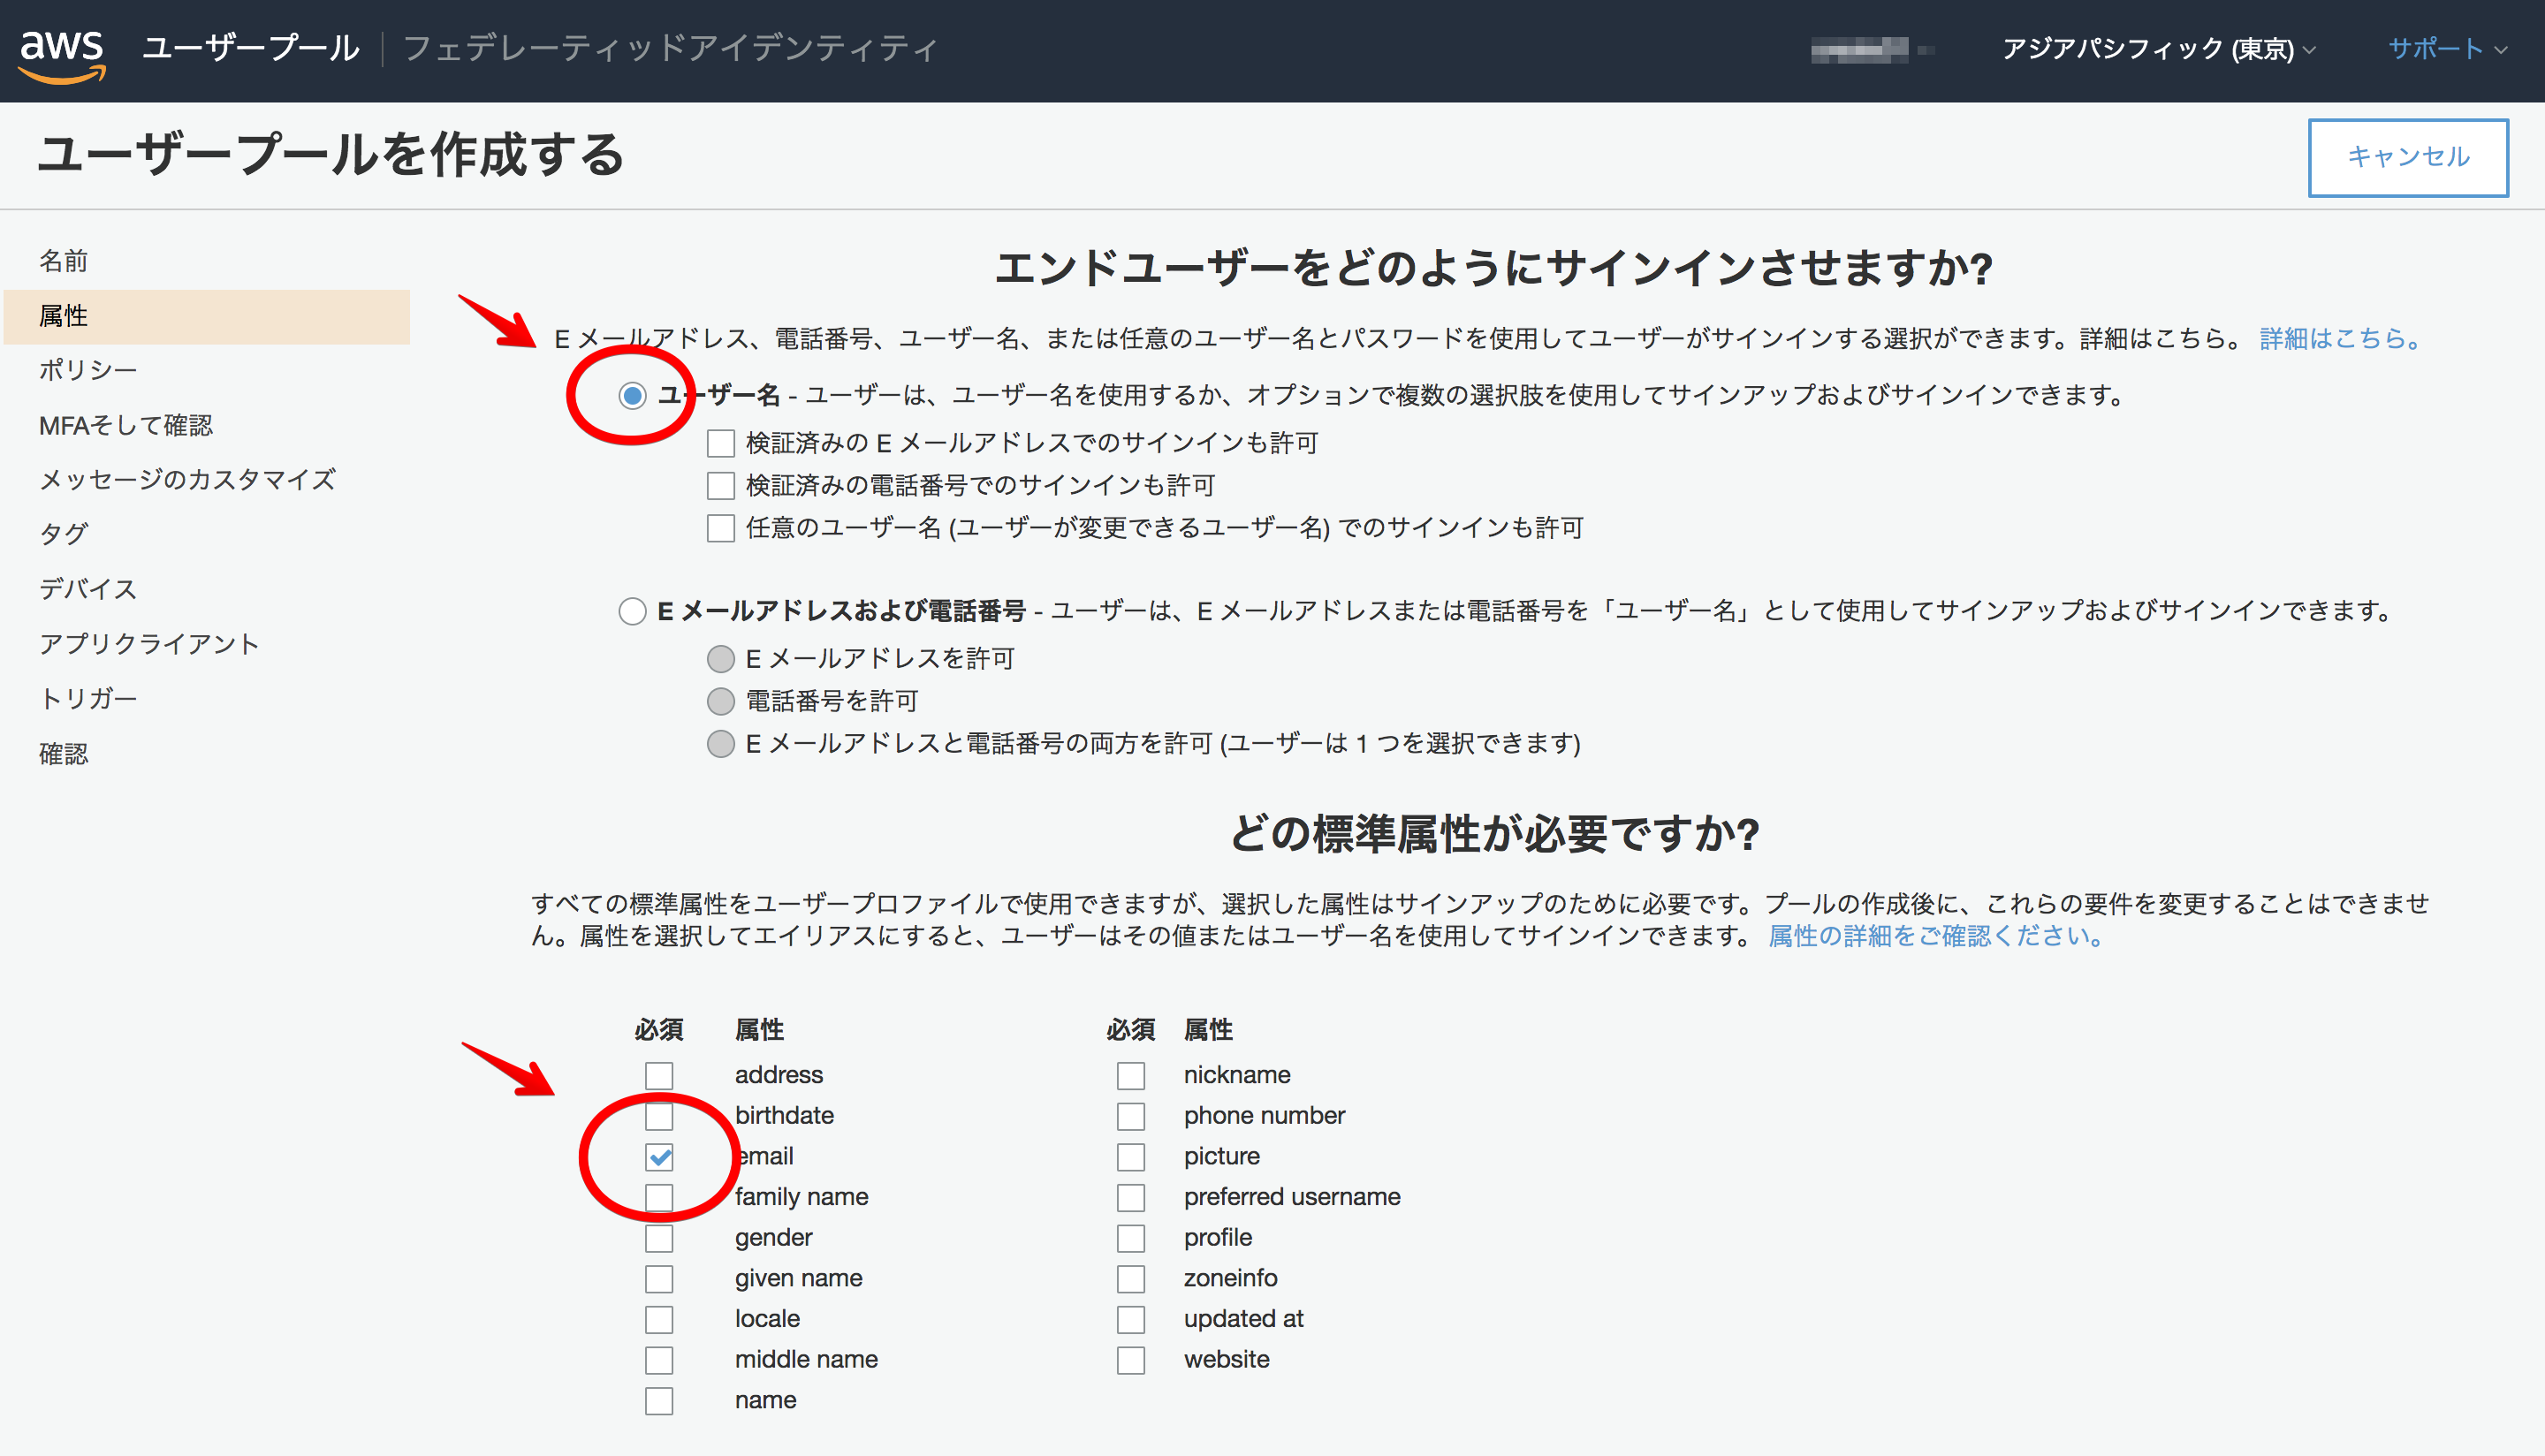The image size is (2545, 1456).
Task: Open メッセージのカスタマイズ sidebar step
Action: coord(188,479)
